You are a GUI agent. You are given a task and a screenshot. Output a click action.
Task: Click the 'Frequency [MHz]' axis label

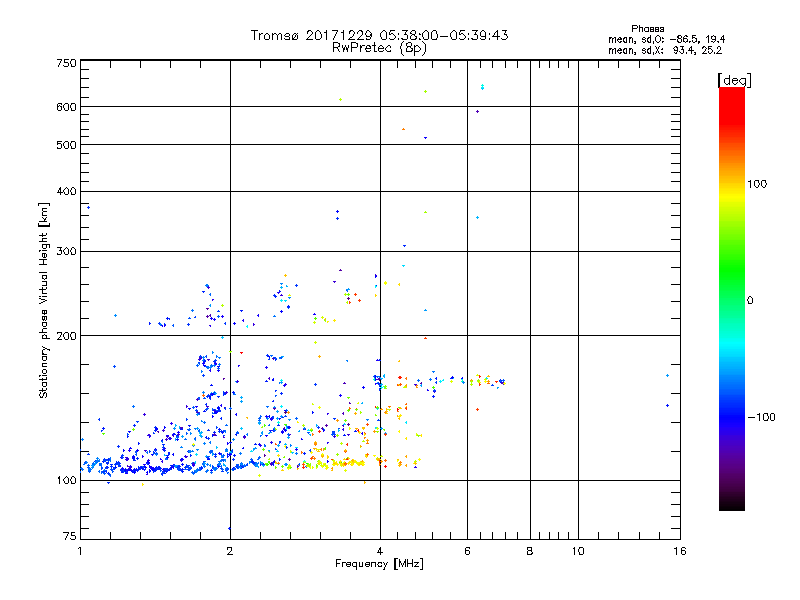tap(379, 564)
